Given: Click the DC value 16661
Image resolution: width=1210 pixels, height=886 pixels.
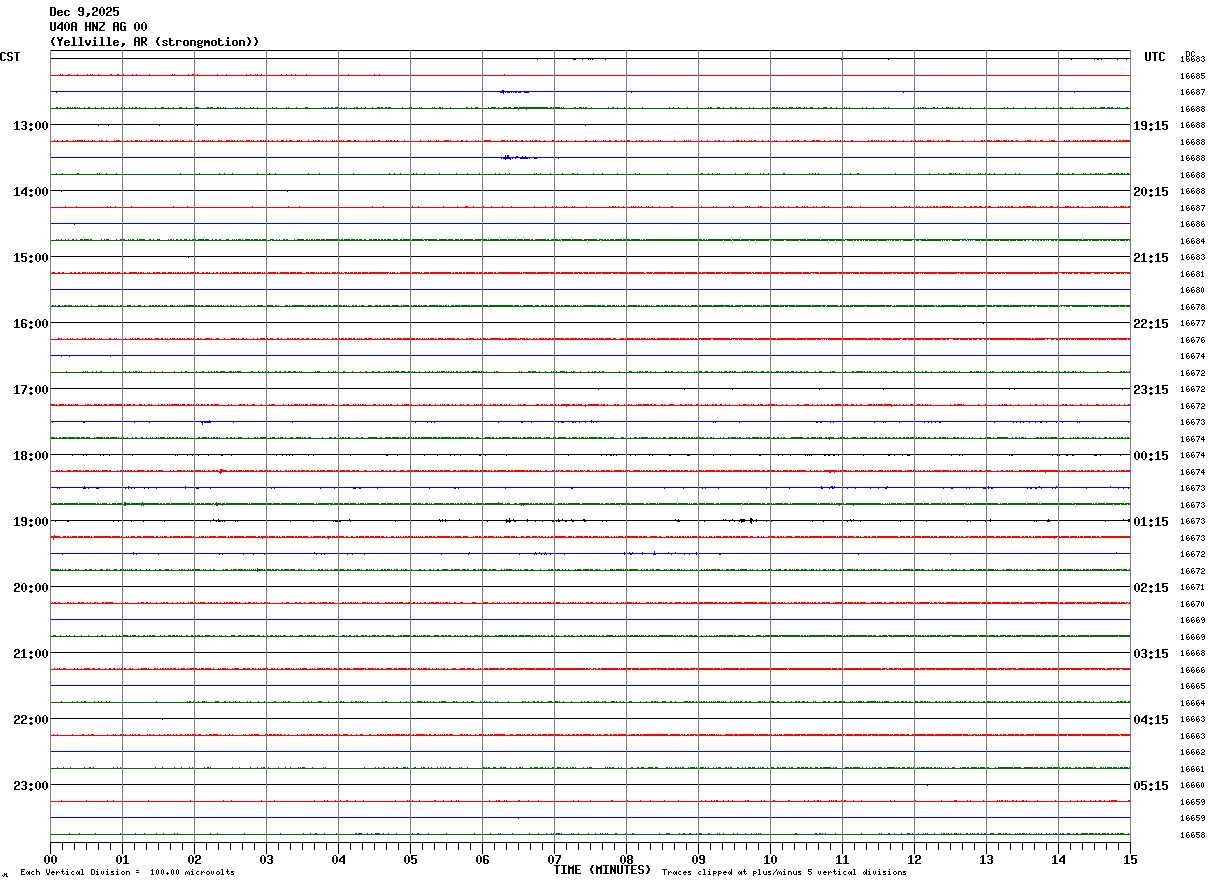Looking at the screenshot, I should (1192, 769).
